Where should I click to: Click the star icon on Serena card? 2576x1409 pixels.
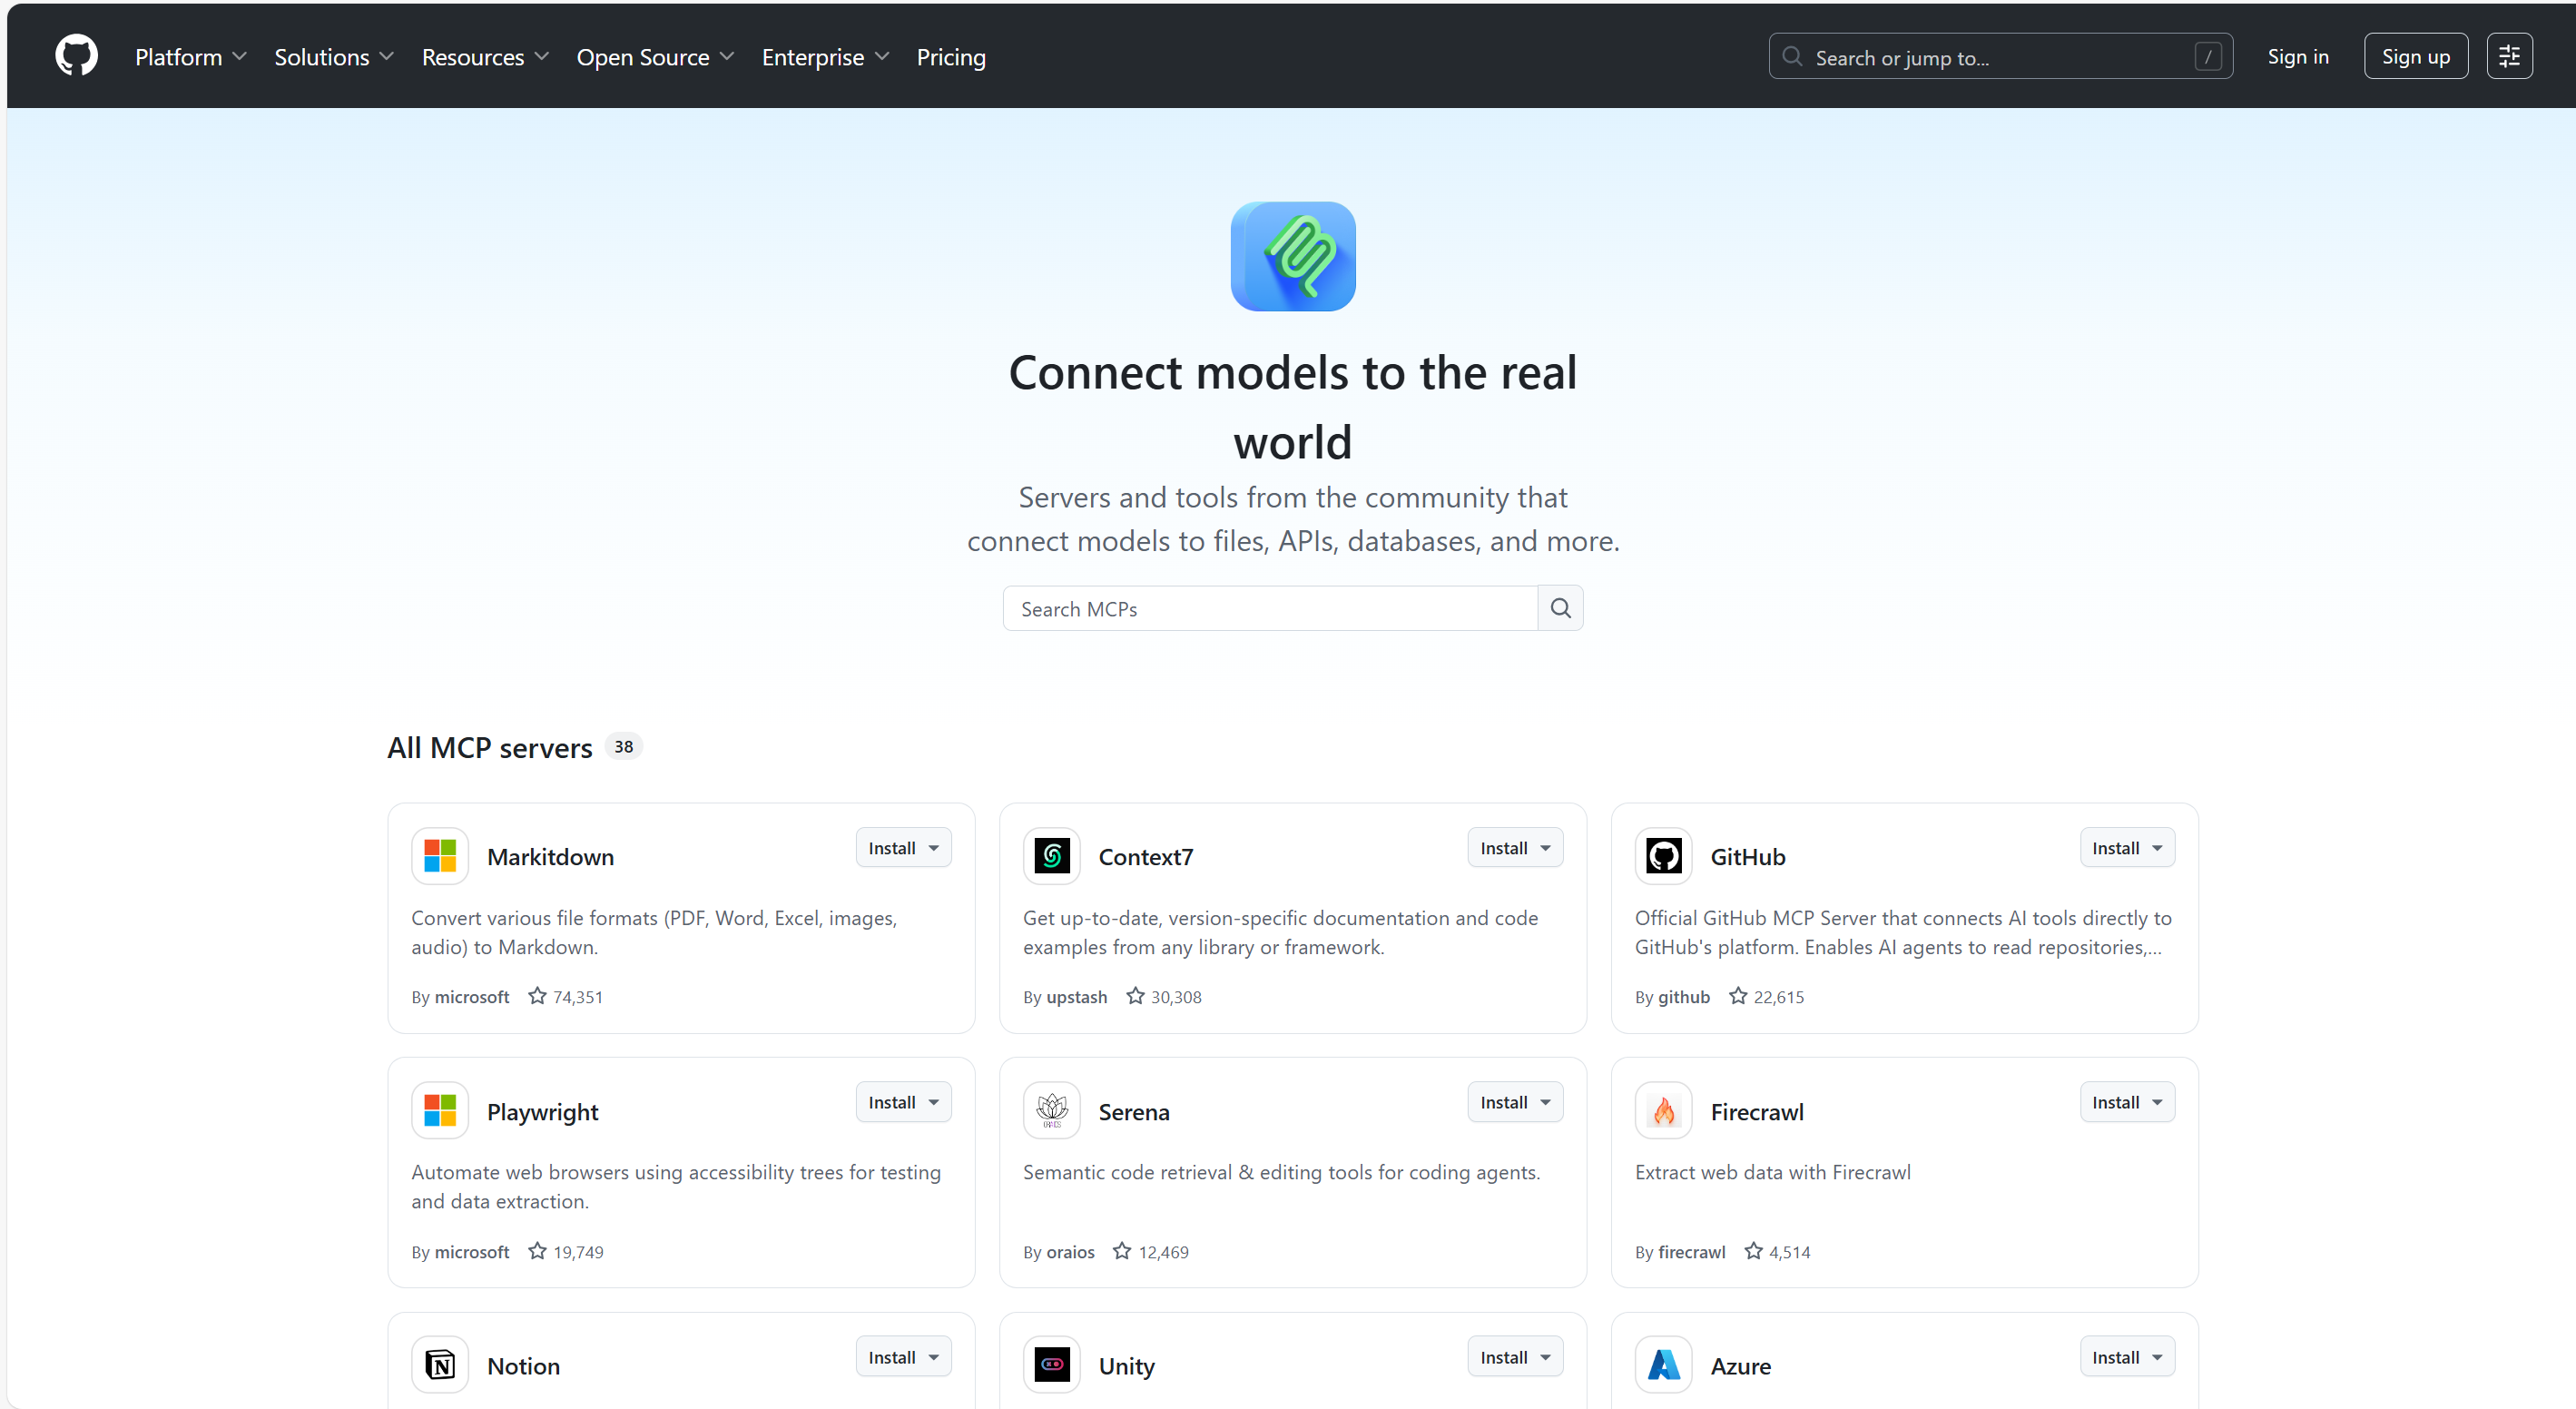coord(1122,1251)
